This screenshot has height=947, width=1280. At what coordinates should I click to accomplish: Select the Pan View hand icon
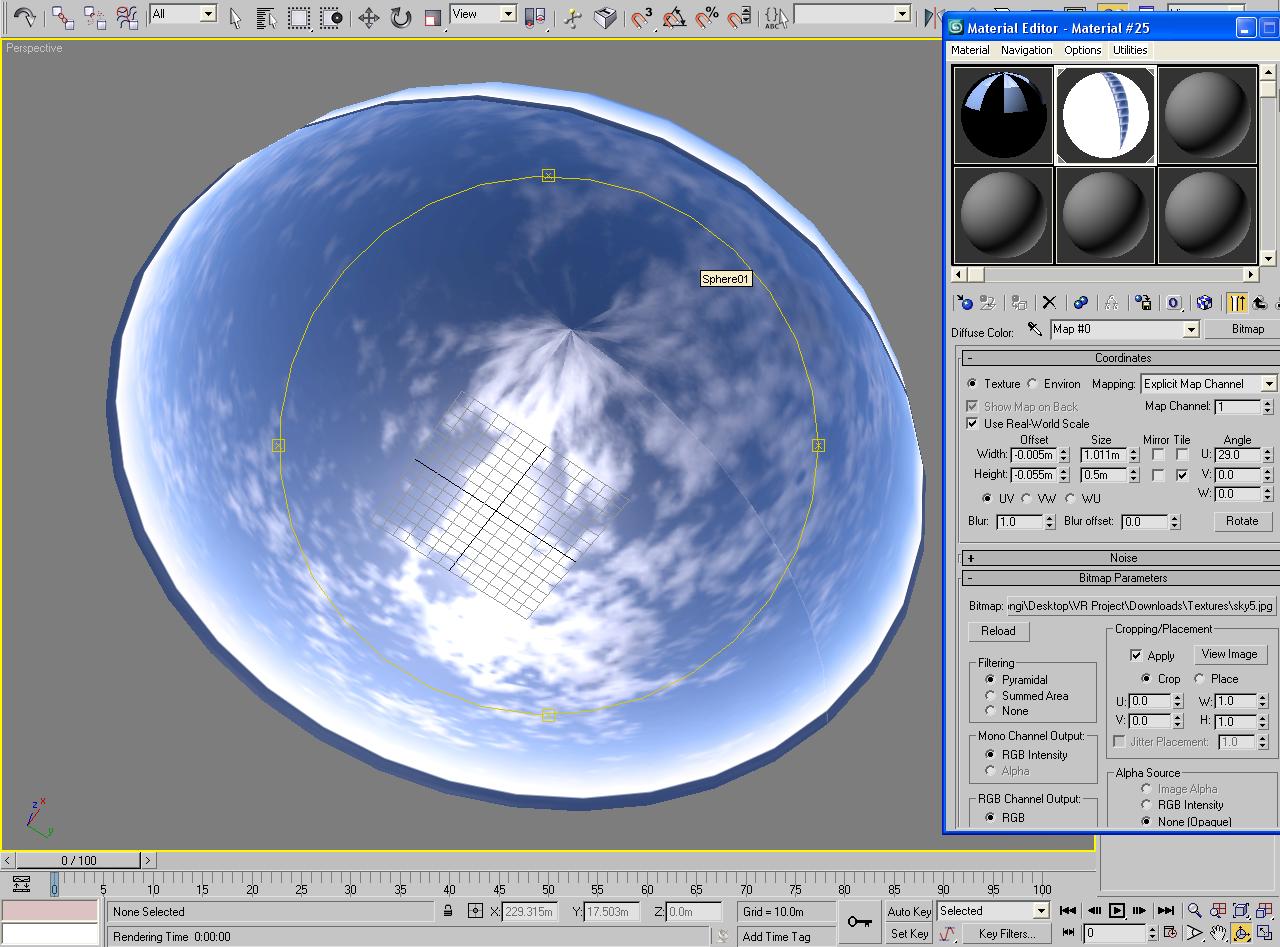pos(1218,933)
